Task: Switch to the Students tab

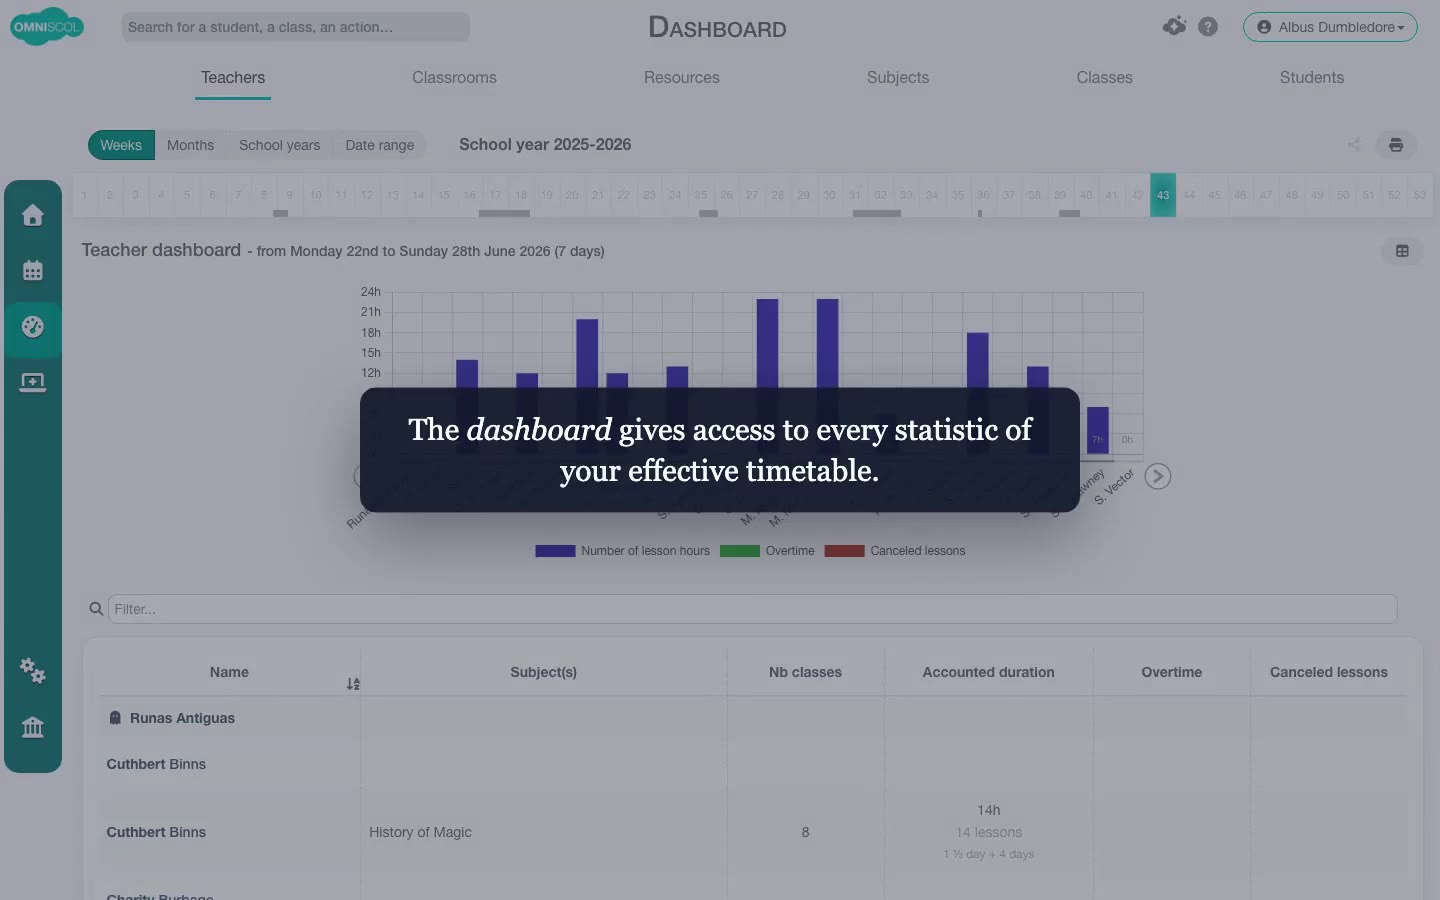Action: (1312, 78)
